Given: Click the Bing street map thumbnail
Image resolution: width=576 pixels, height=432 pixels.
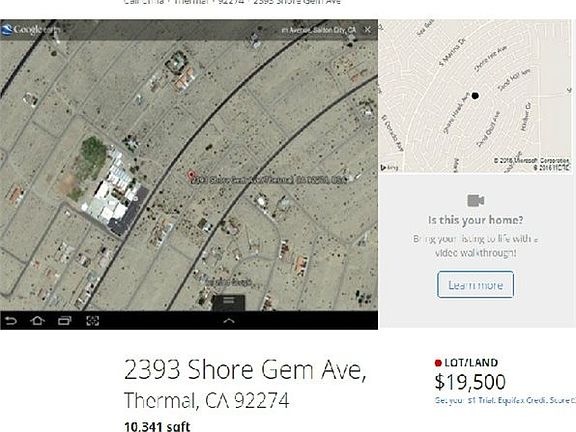Looking at the screenshot, I should click(475, 96).
